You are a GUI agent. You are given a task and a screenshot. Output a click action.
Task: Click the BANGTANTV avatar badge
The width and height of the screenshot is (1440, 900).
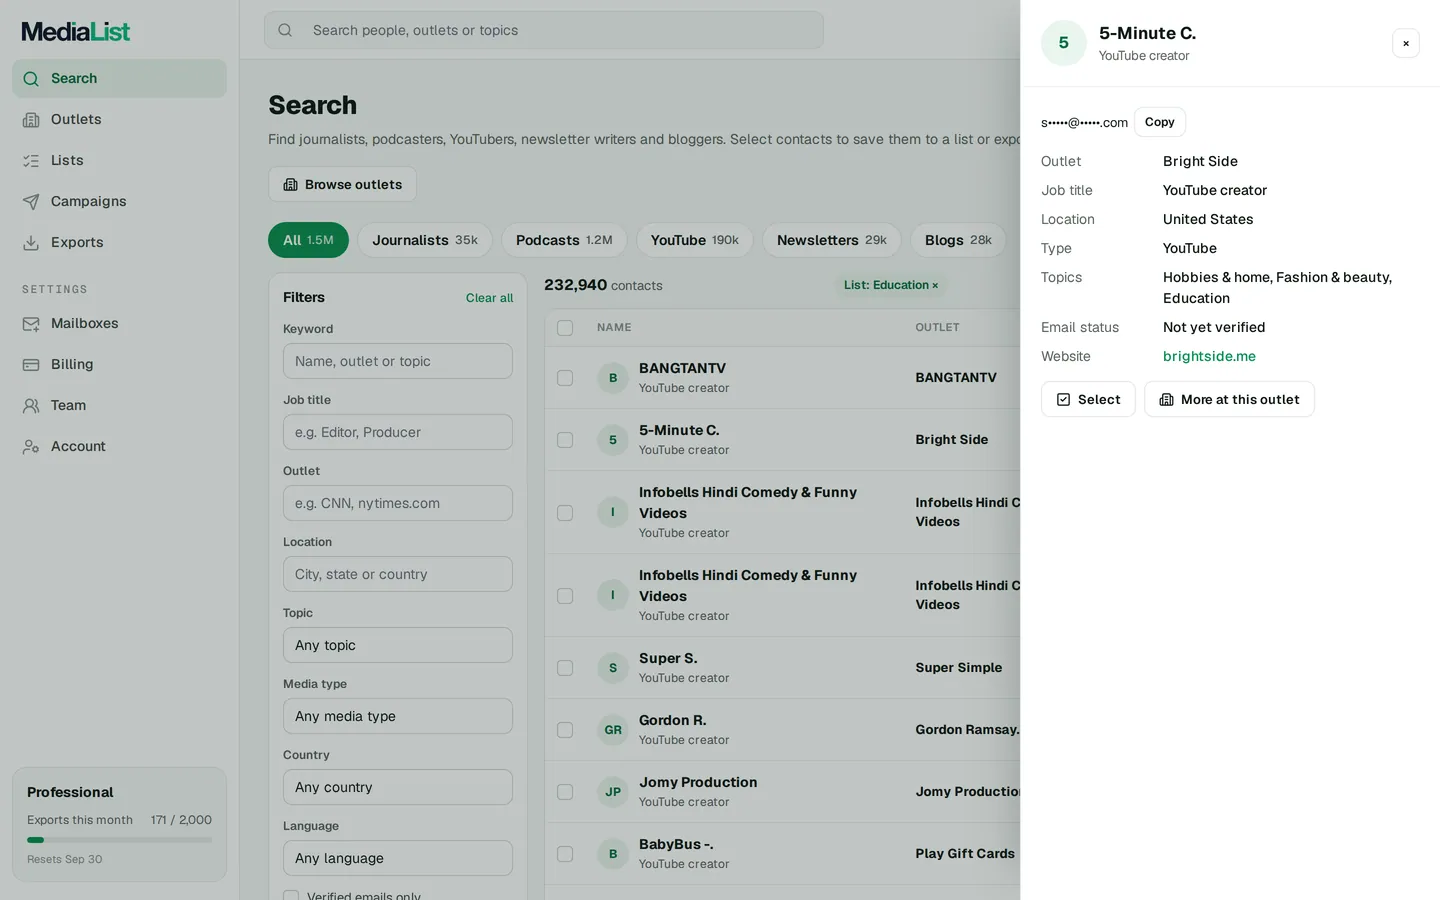coord(613,378)
